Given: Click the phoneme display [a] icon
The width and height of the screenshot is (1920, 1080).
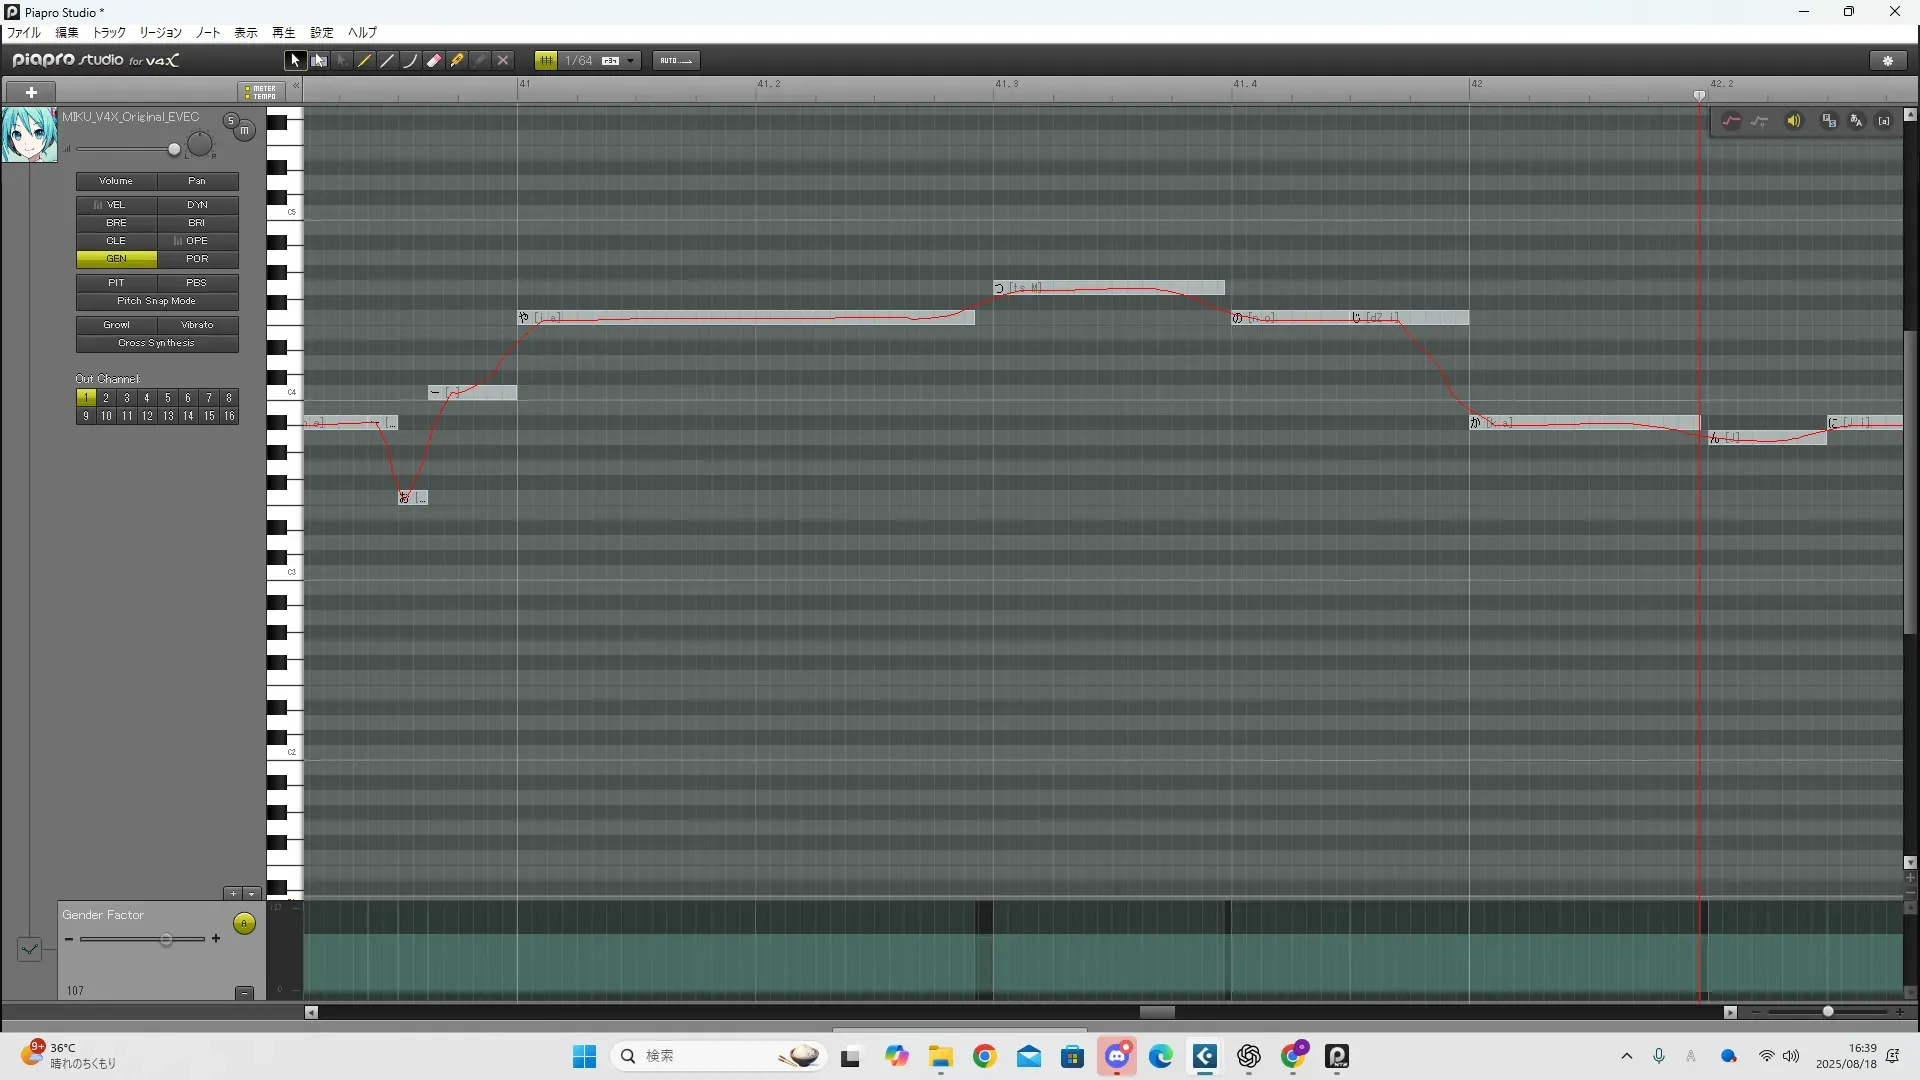Looking at the screenshot, I should click(x=1884, y=121).
